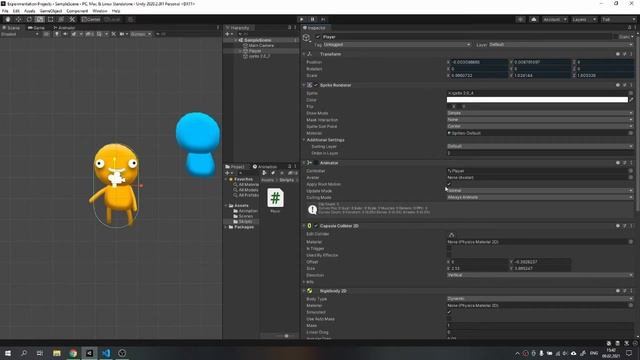Open the Layout dropdown in toolbar
Viewport: 640px width, 360px height.
tap(618, 19)
